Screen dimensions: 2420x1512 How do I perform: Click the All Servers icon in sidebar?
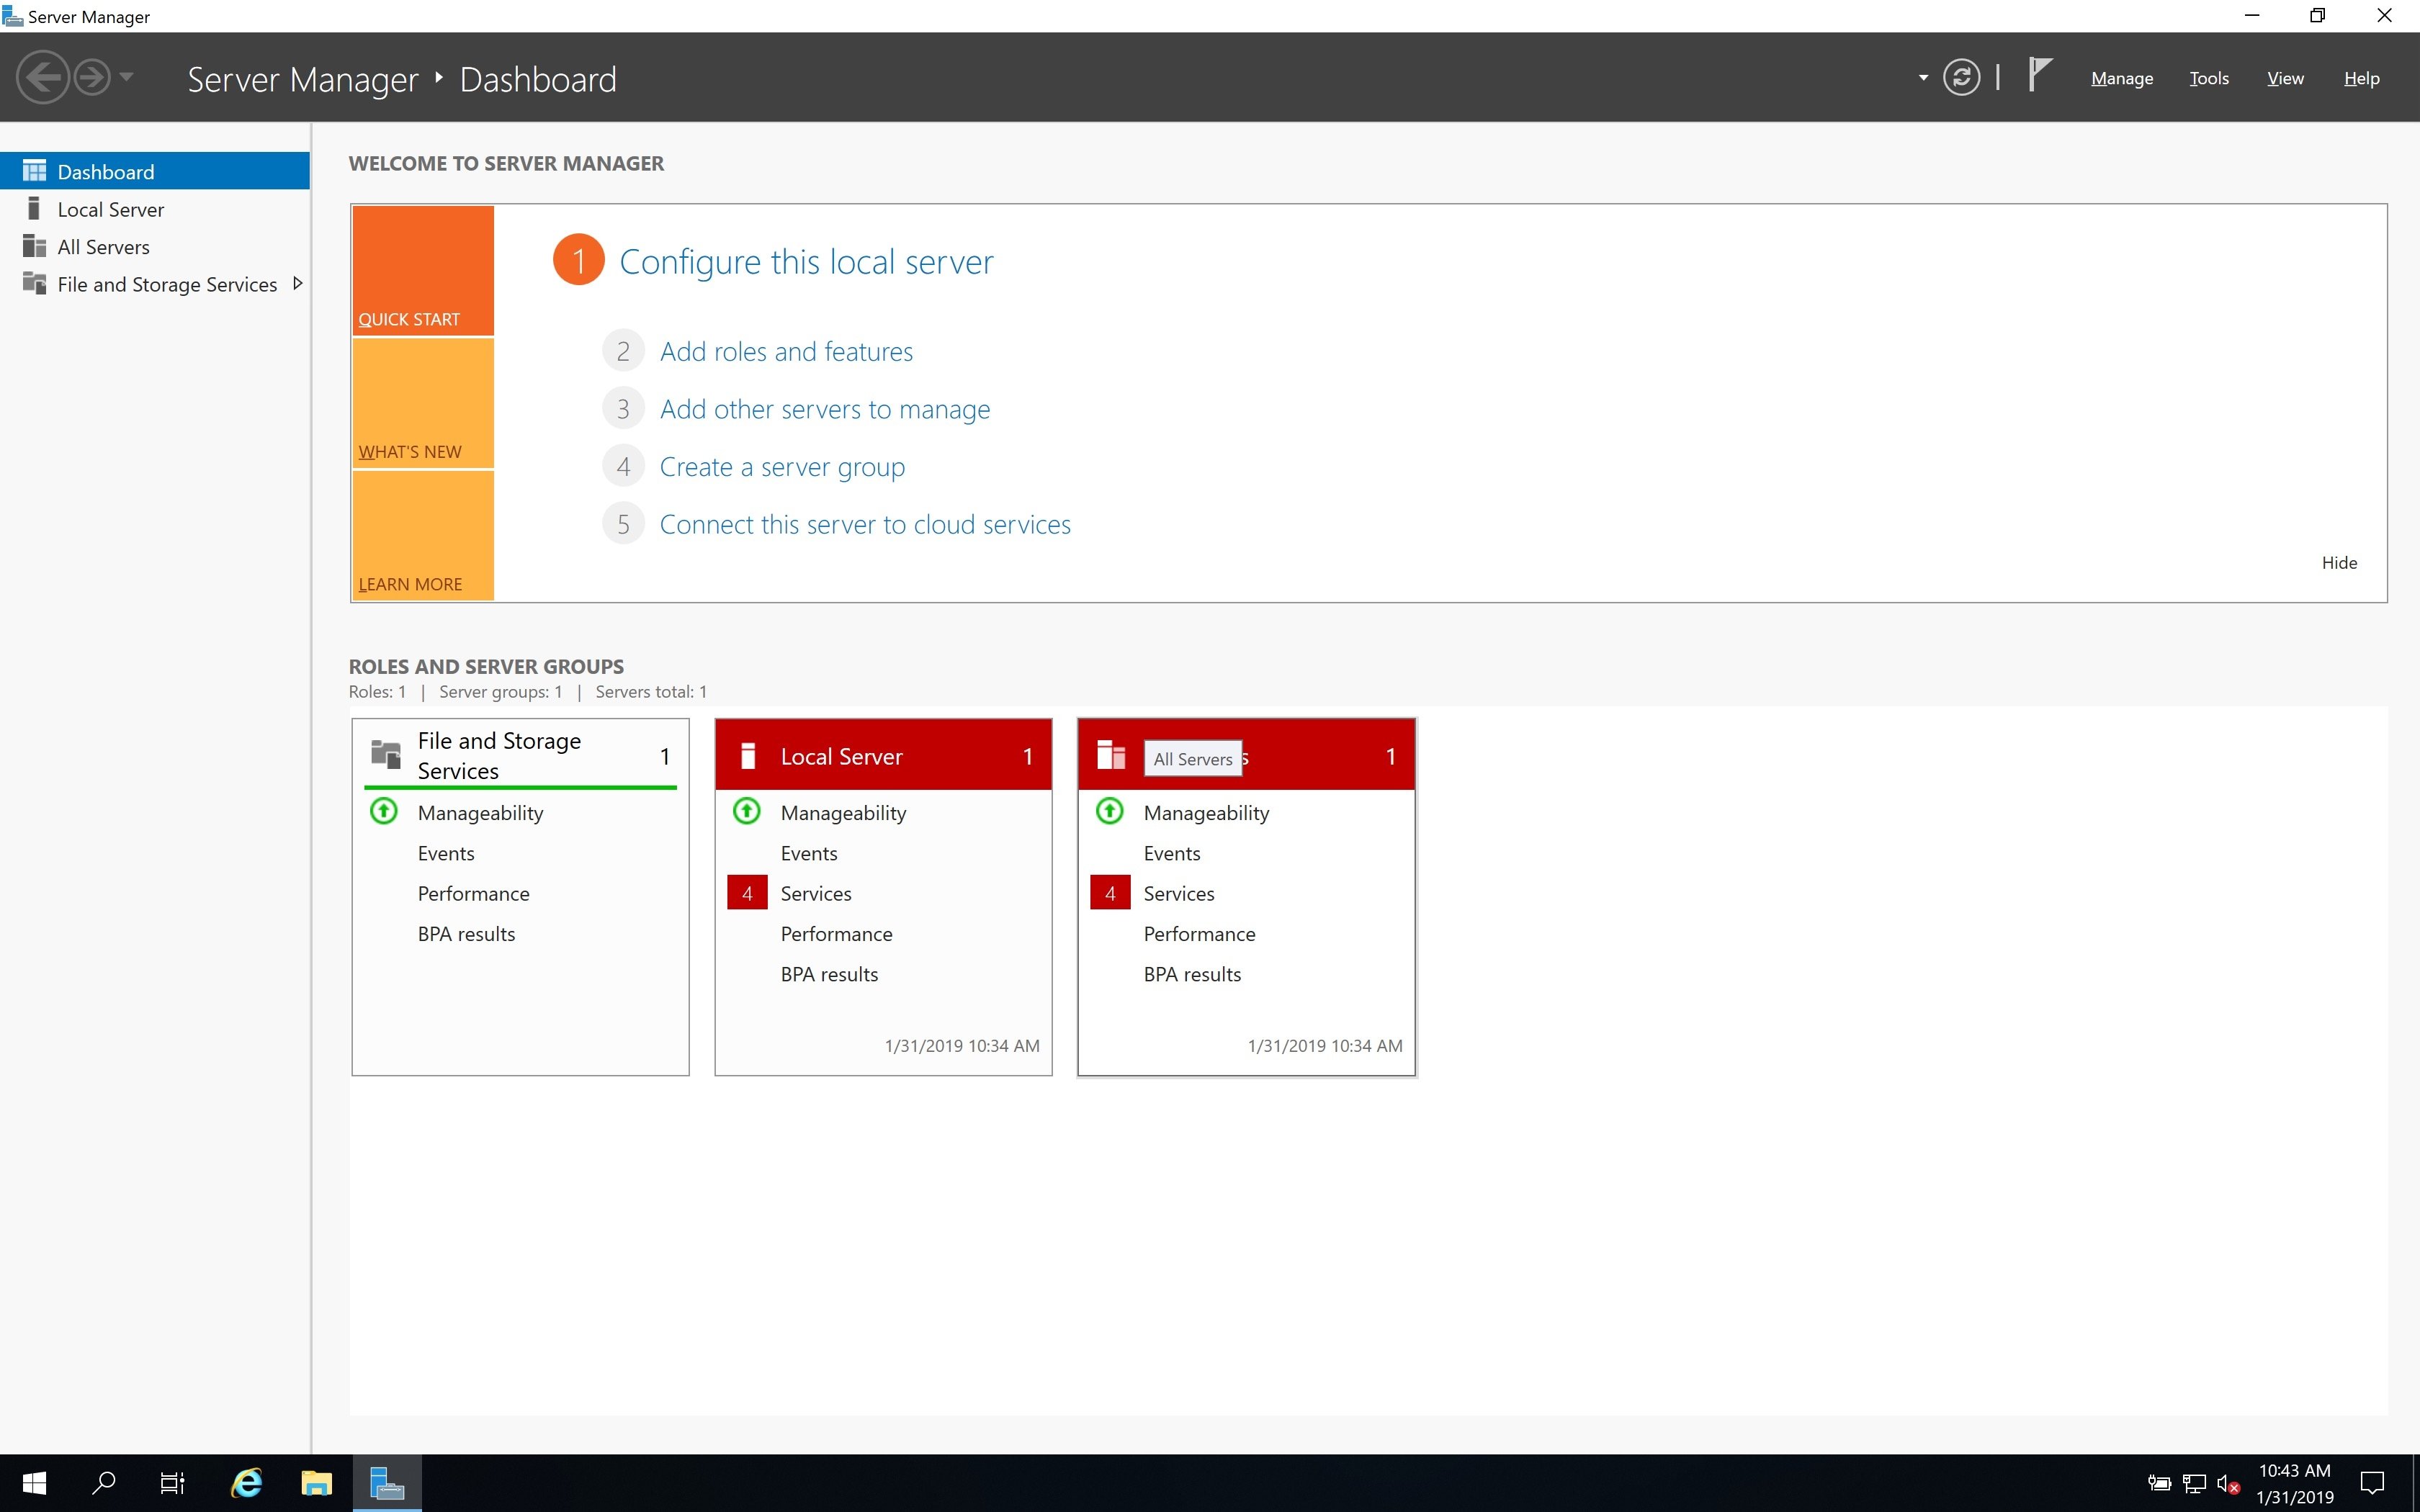coord(33,246)
